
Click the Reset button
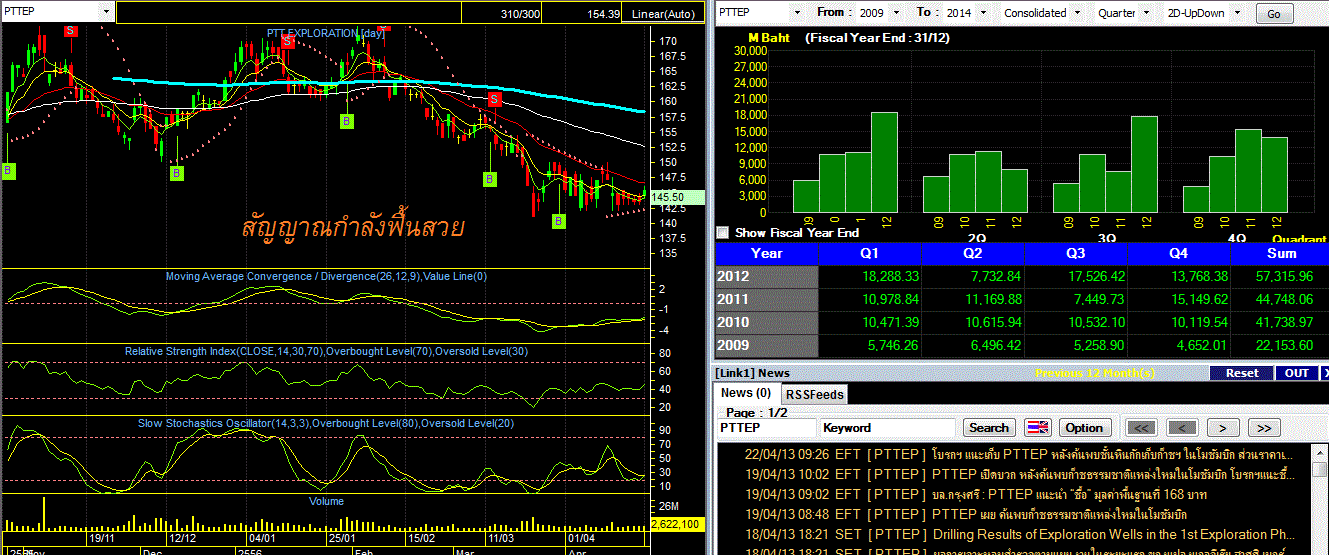(x=1241, y=373)
